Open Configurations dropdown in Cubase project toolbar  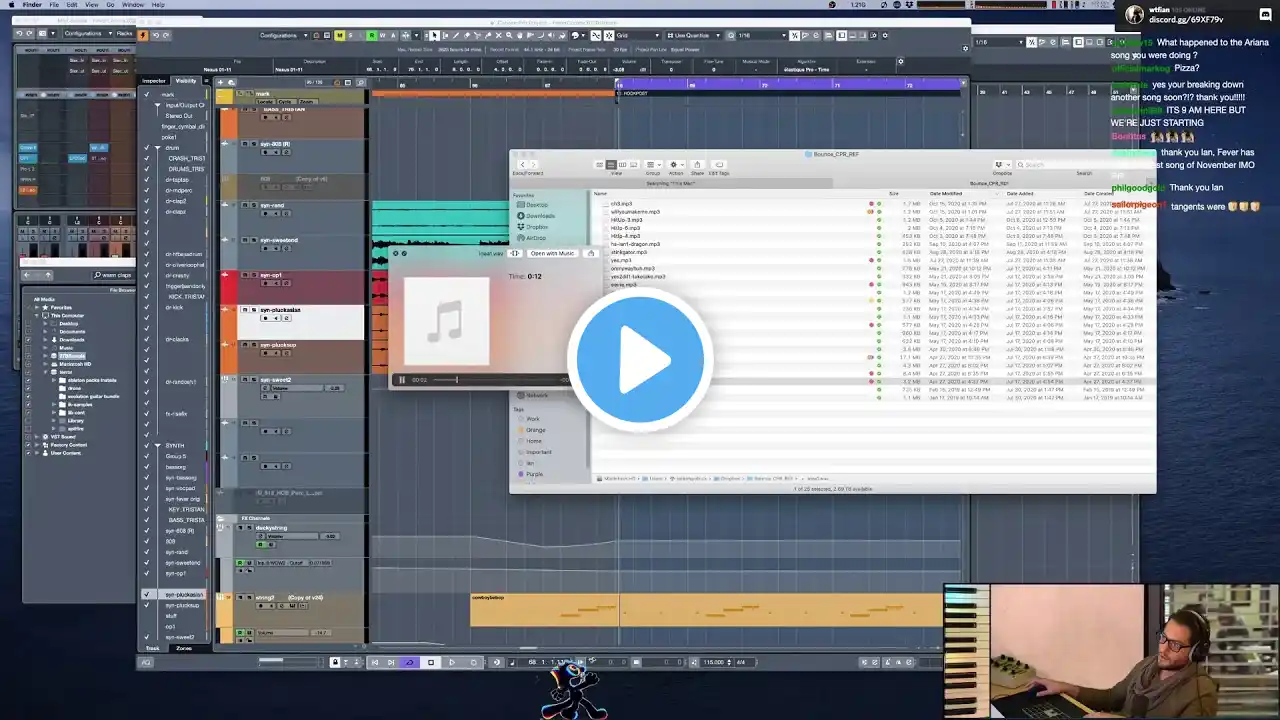click(282, 35)
